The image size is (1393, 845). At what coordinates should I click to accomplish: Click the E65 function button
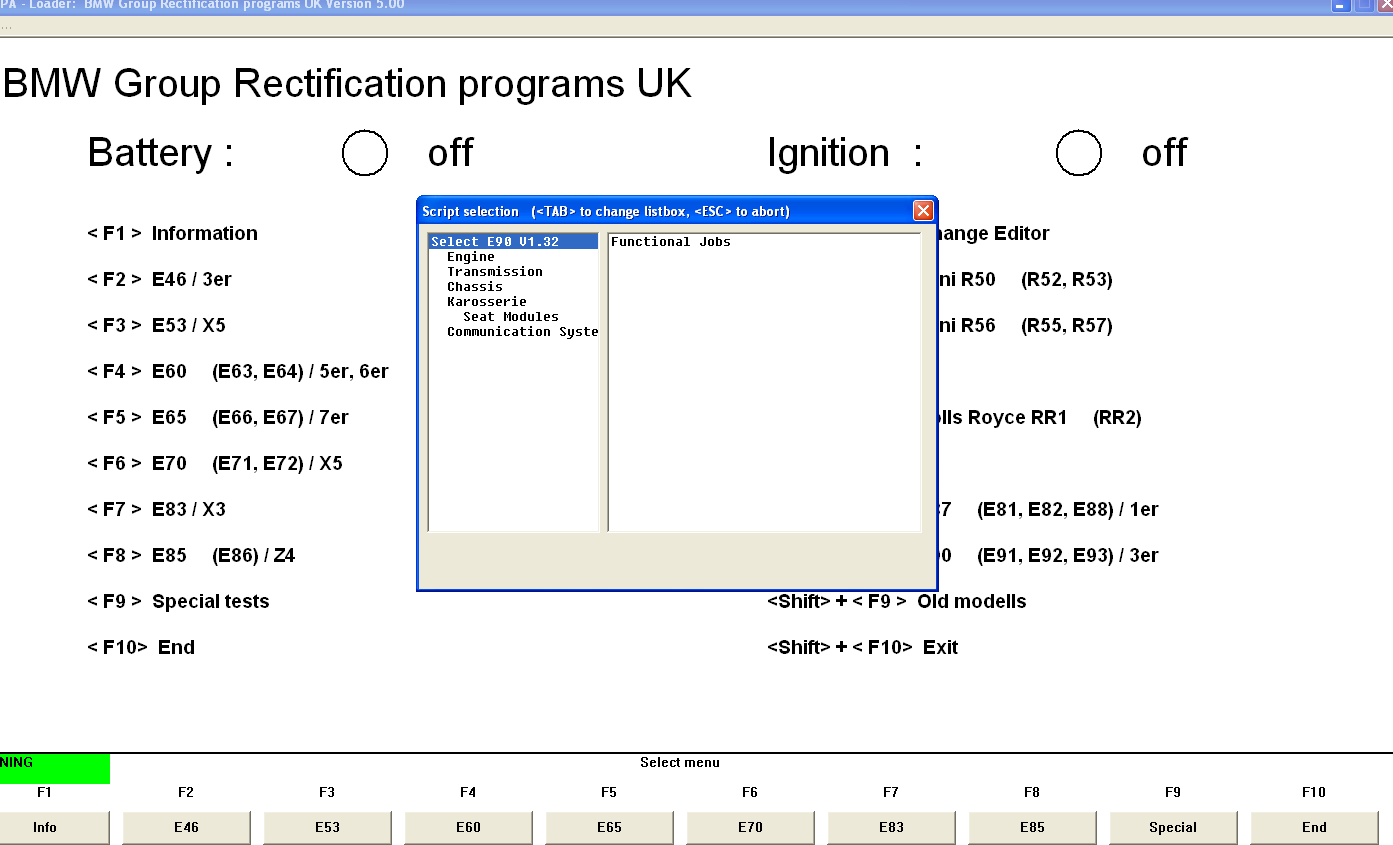point(609,827)
